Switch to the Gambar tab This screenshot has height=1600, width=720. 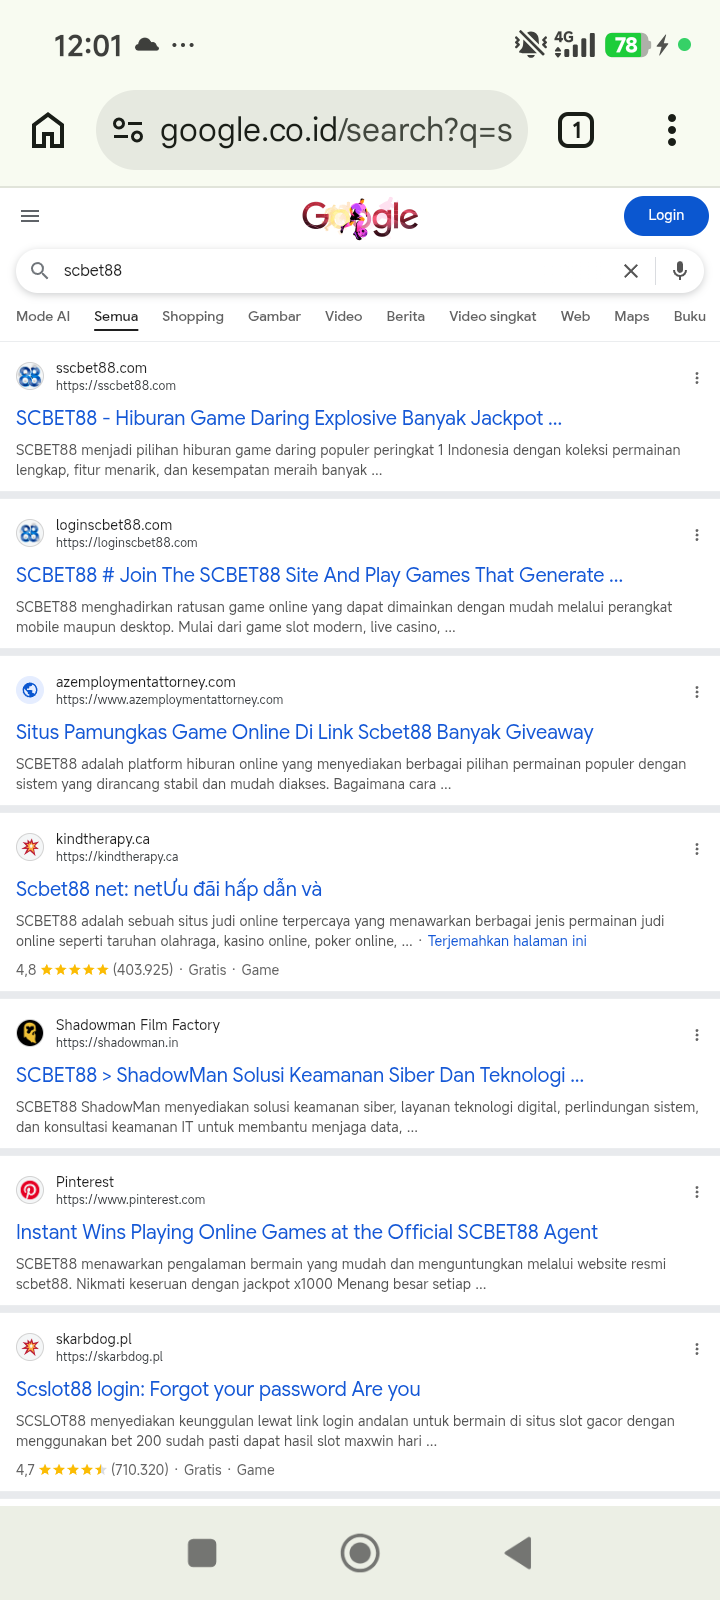[274, 316]
